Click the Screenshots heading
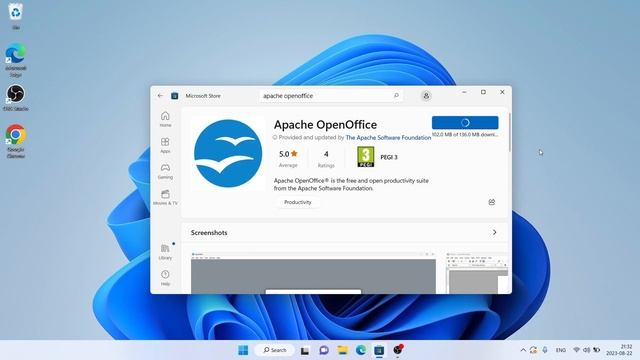This screenshot has height=360, width=640. click(209, 233)
